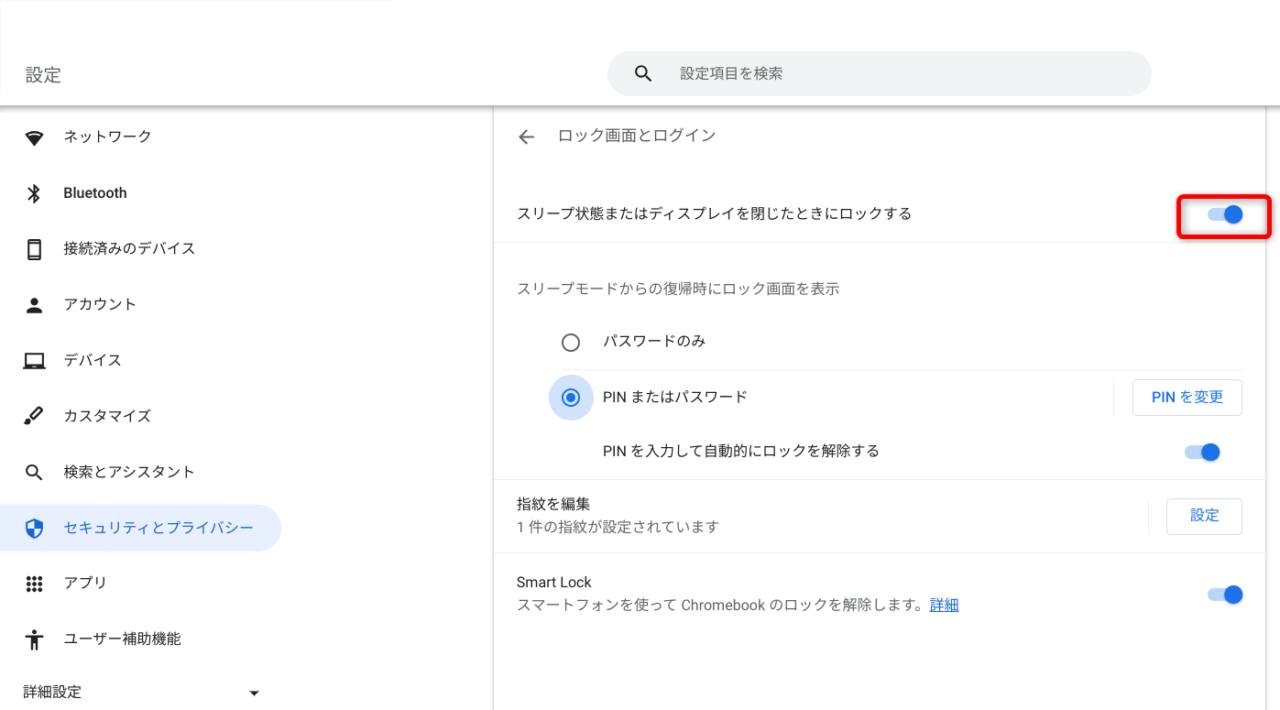Turn off the Smart Lock toggle
1280x710 pixels.
pos(1225,595)
